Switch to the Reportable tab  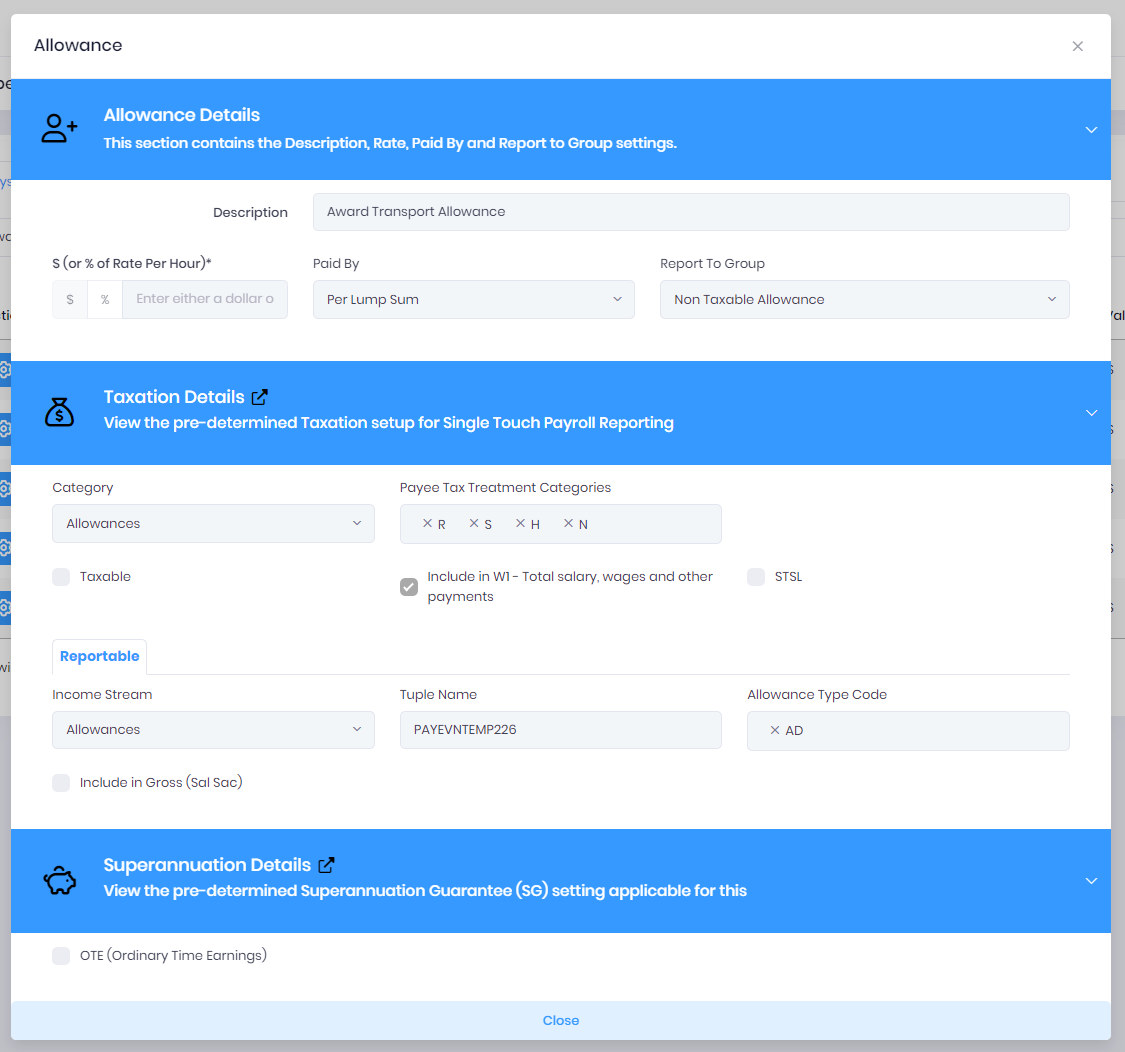pyautogui.click(x=100, y=656)
